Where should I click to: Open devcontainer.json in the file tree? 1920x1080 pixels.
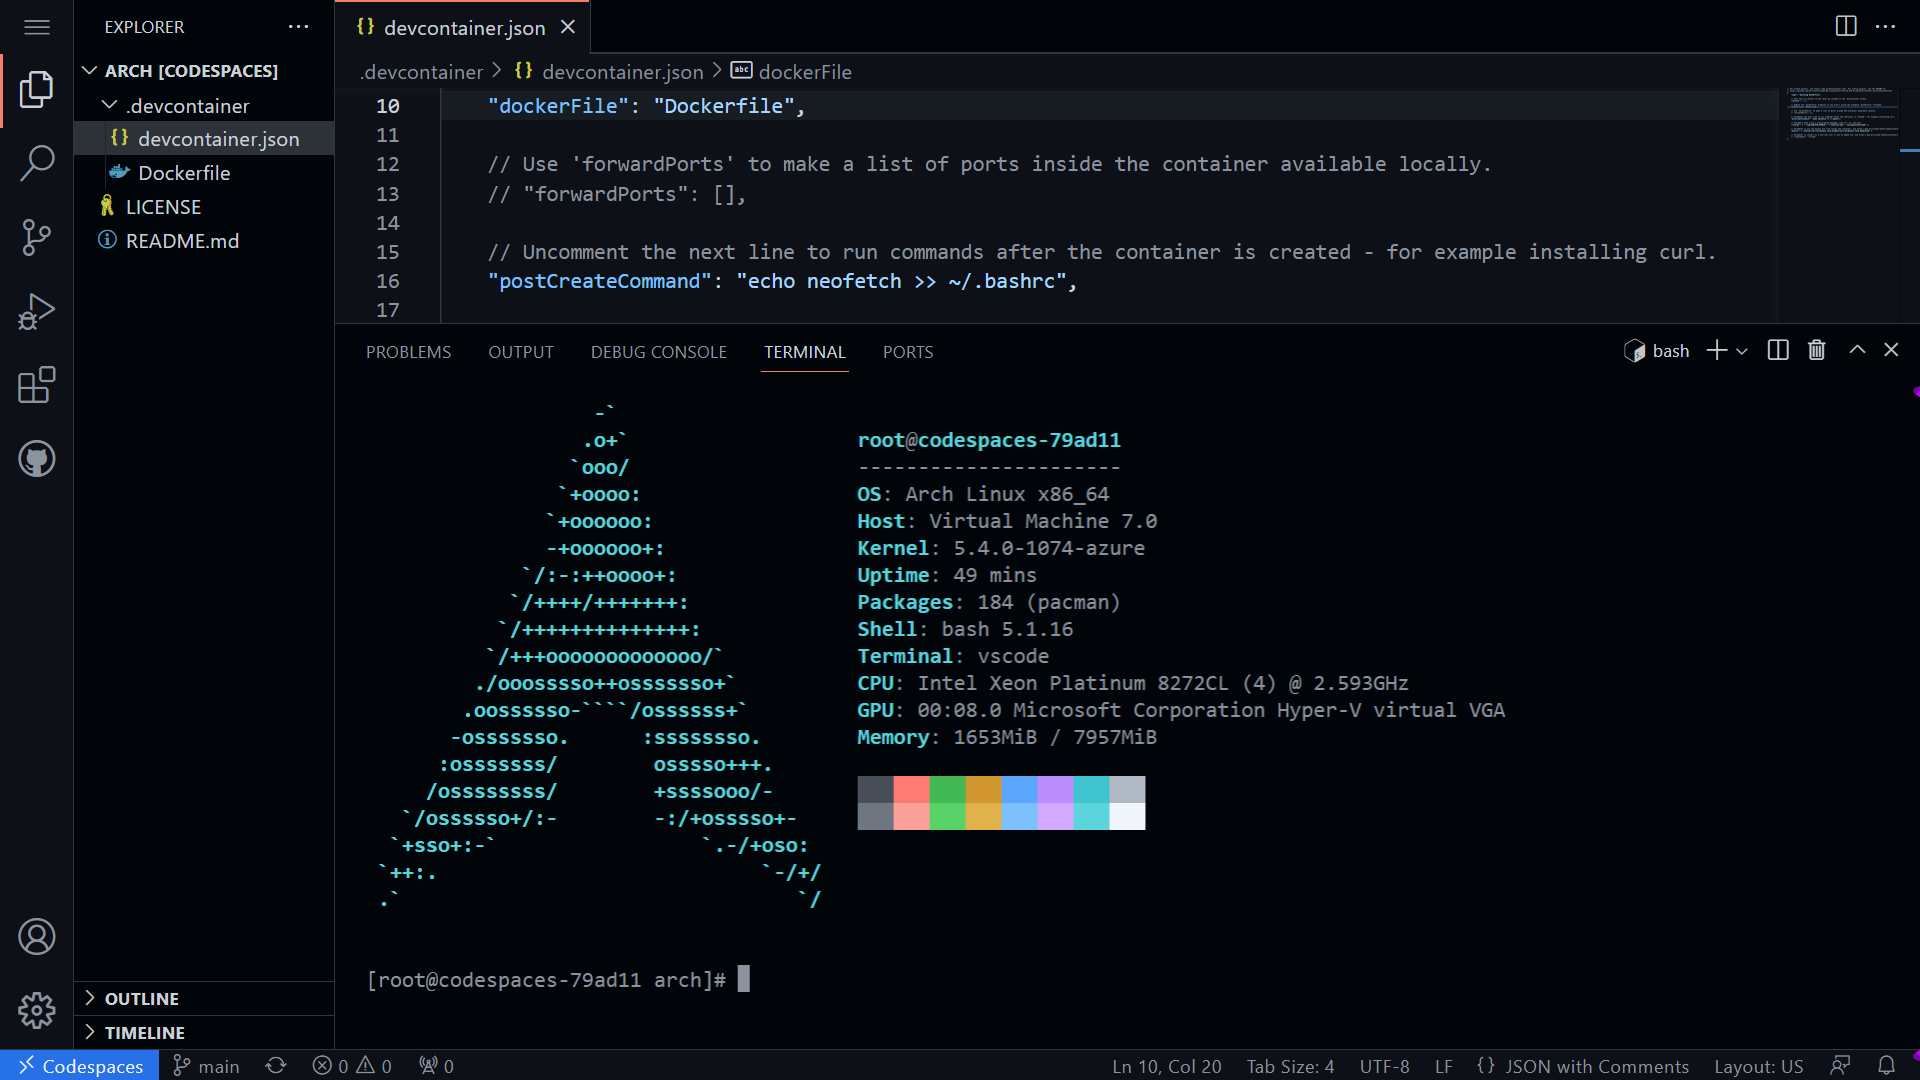pos(205,139)
